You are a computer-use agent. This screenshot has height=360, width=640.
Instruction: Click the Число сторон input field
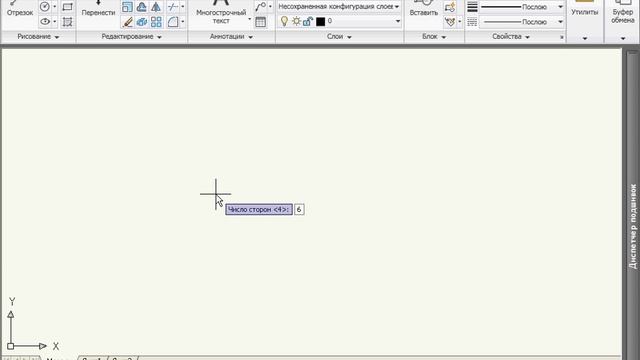pyautogui.click(x=299, y=209)
